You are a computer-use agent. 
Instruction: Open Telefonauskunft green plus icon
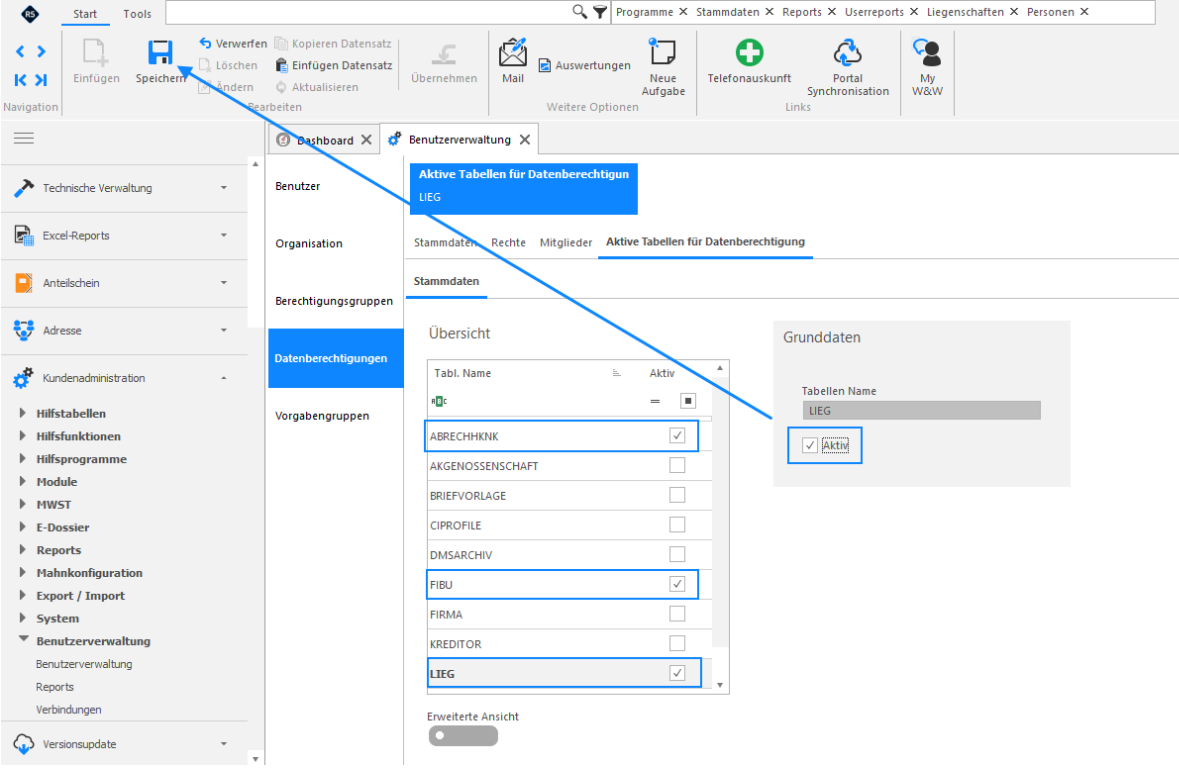(x=749, y=53)
